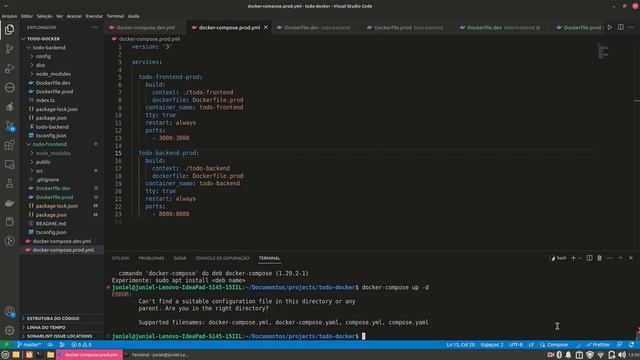Open the Ajuda menu
640x360 pixels.
pyautogui.click(x=133, y=16)
